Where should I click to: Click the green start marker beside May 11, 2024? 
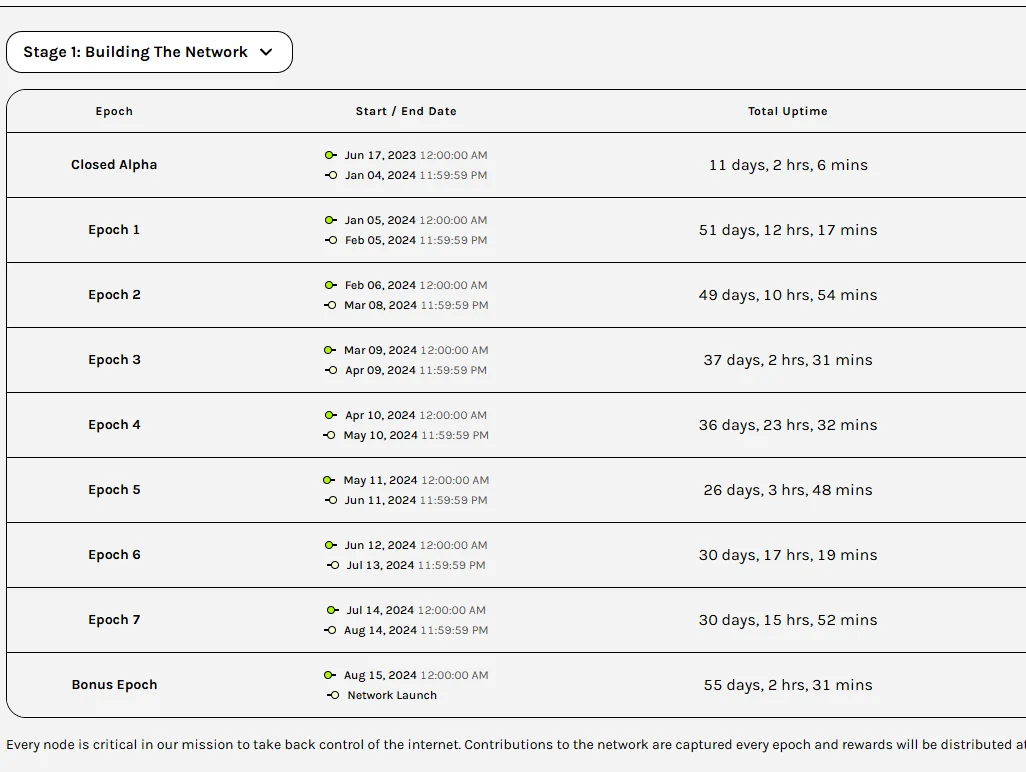click(329, 480)
